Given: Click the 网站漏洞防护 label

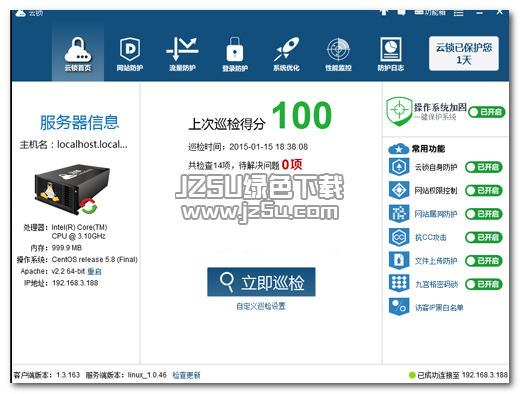Looking at the screenshot, I should (436, 214).
